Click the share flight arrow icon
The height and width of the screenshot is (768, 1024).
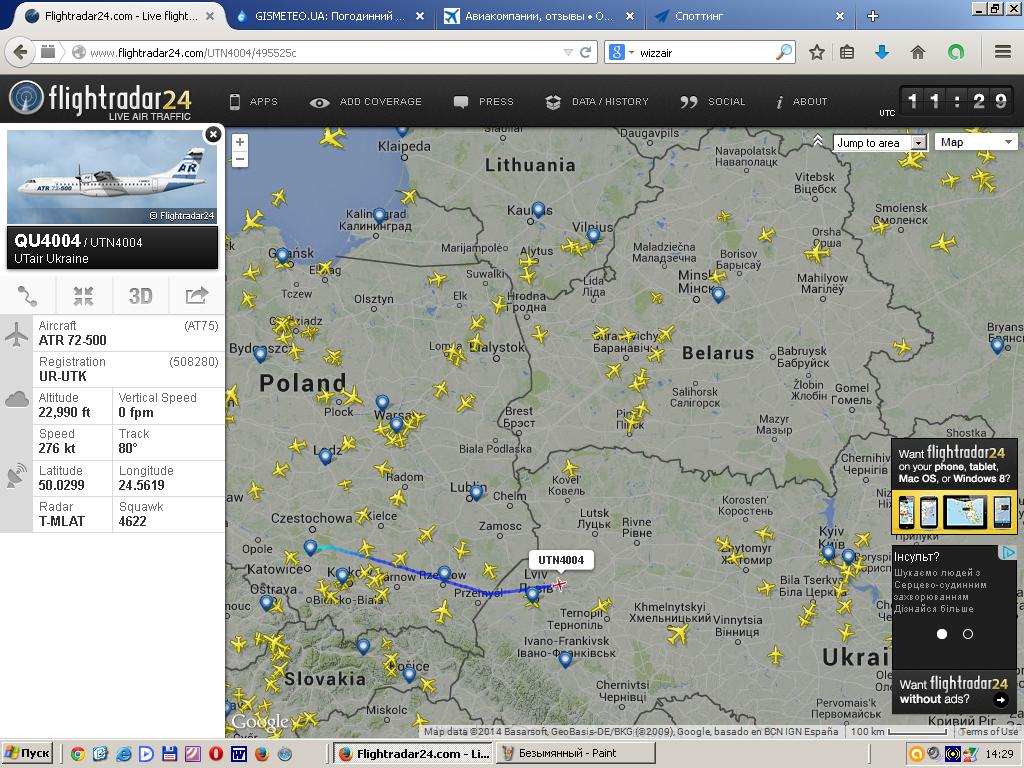point(196,295)
